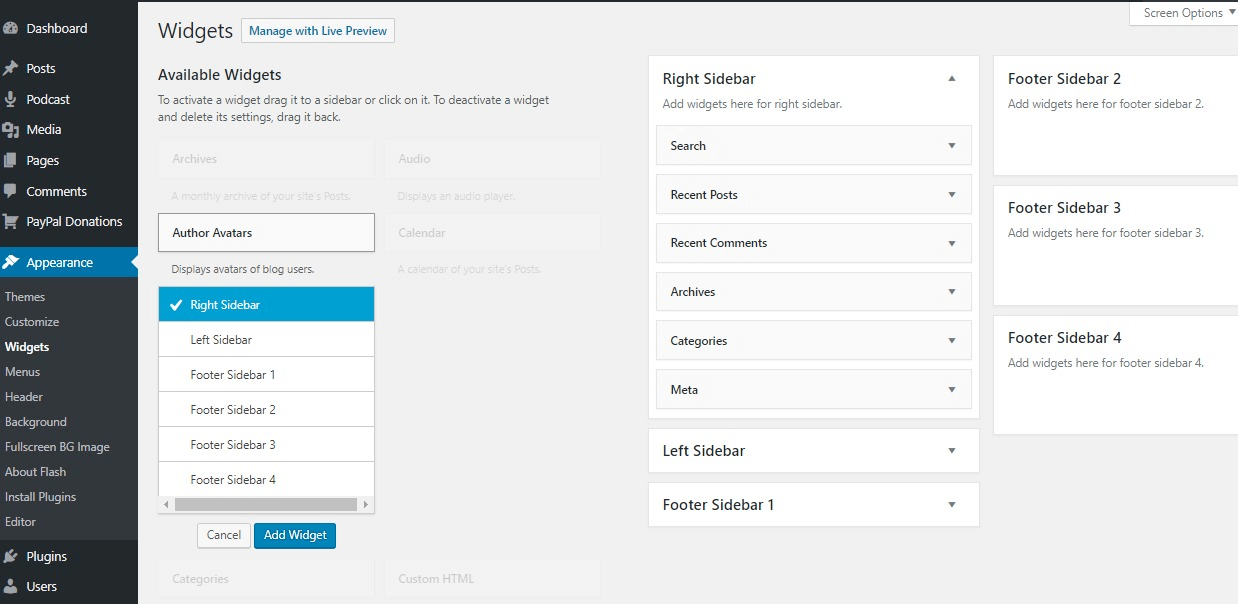
Task: Open the Screen Options menu
Action: coord(1184,13)
